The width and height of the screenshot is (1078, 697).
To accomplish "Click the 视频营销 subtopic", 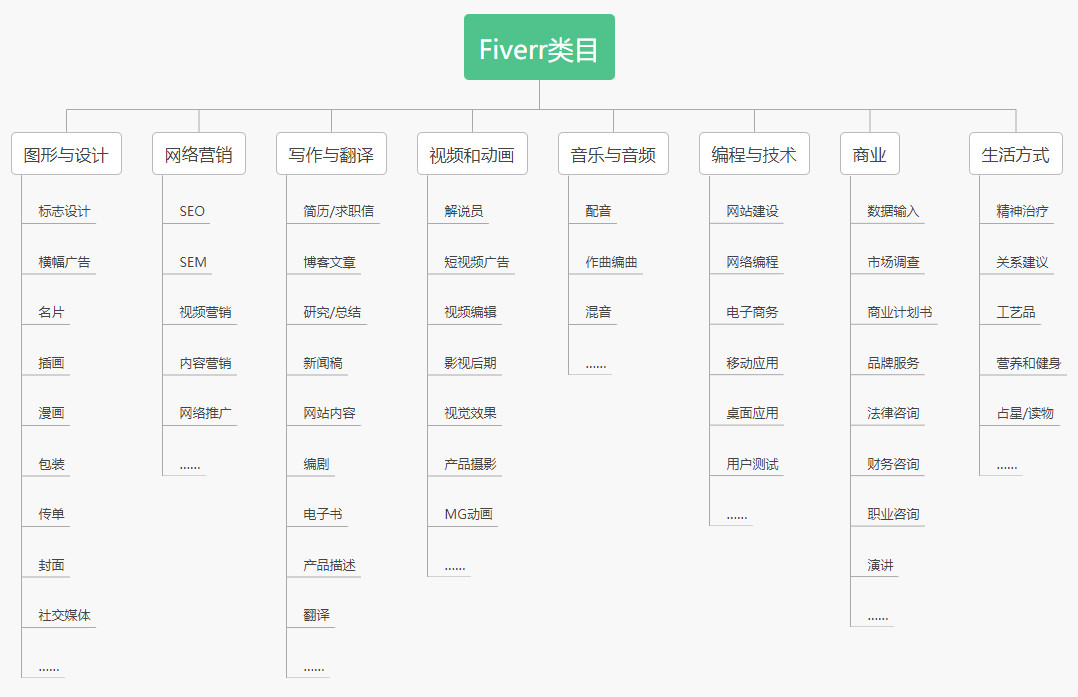I will 205,312.
